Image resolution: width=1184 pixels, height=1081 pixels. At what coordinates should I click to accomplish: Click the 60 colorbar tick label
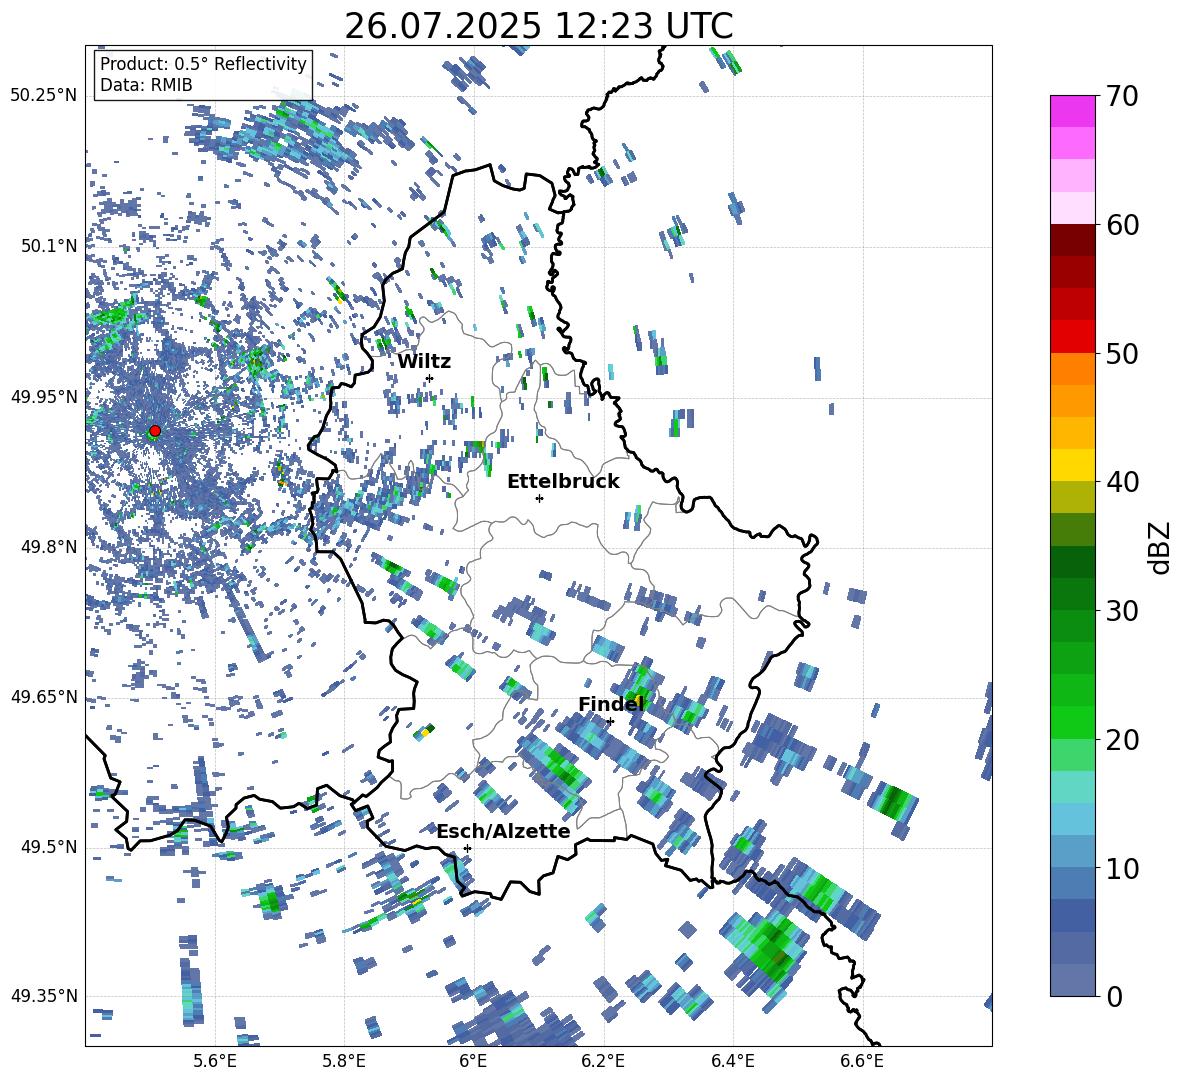pos(1122,225)
